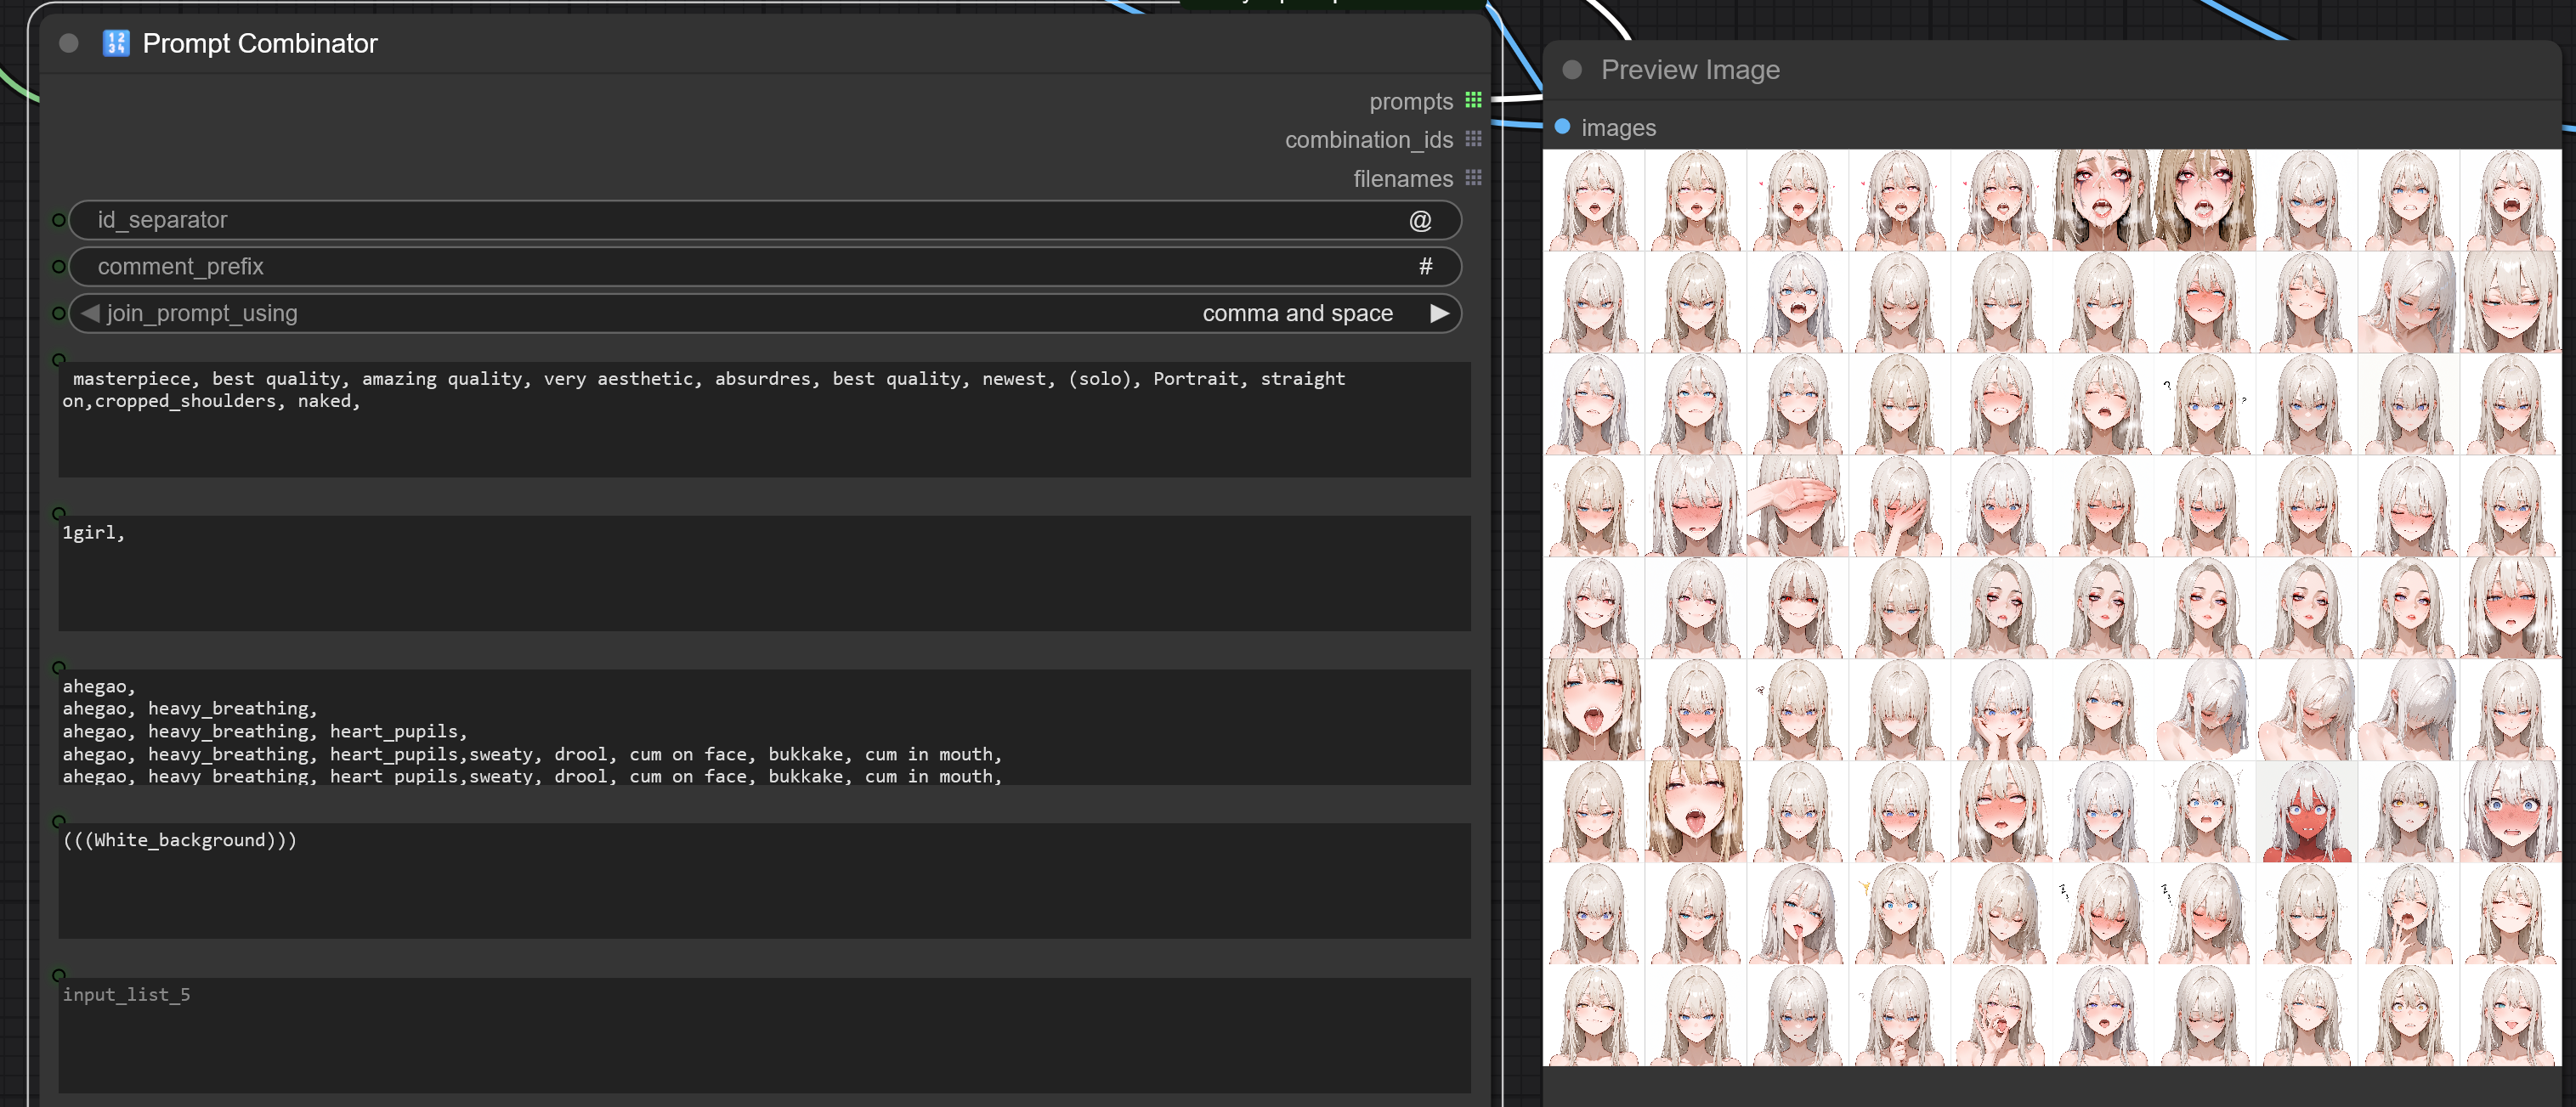Select the Prompt Combinator title text
Viewport: 2576px width, 1107px height.
pyautogui.click(x=260, y=43)
